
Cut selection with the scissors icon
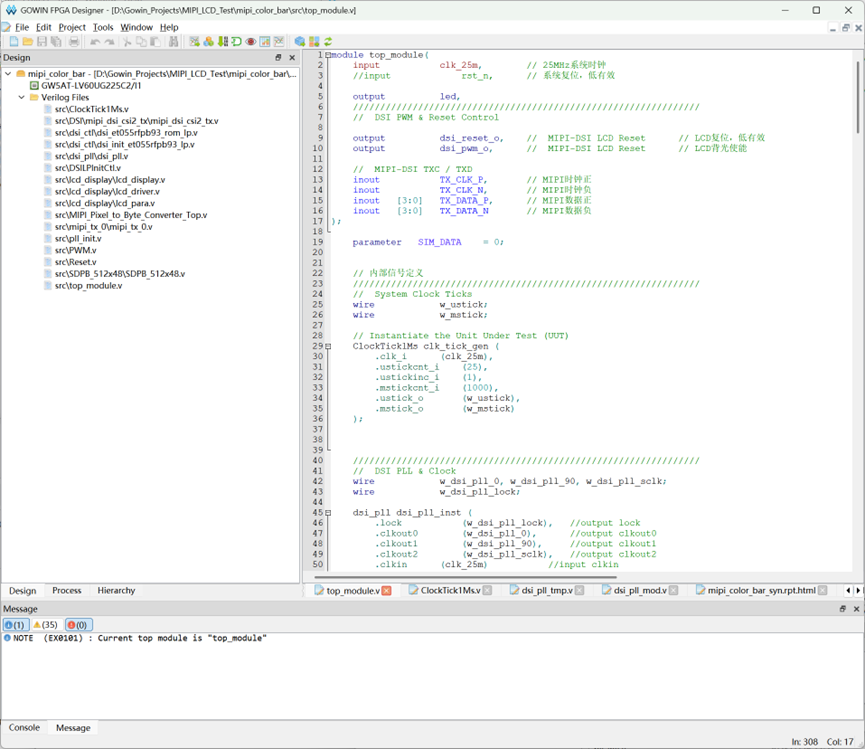(x=127, y=42)
